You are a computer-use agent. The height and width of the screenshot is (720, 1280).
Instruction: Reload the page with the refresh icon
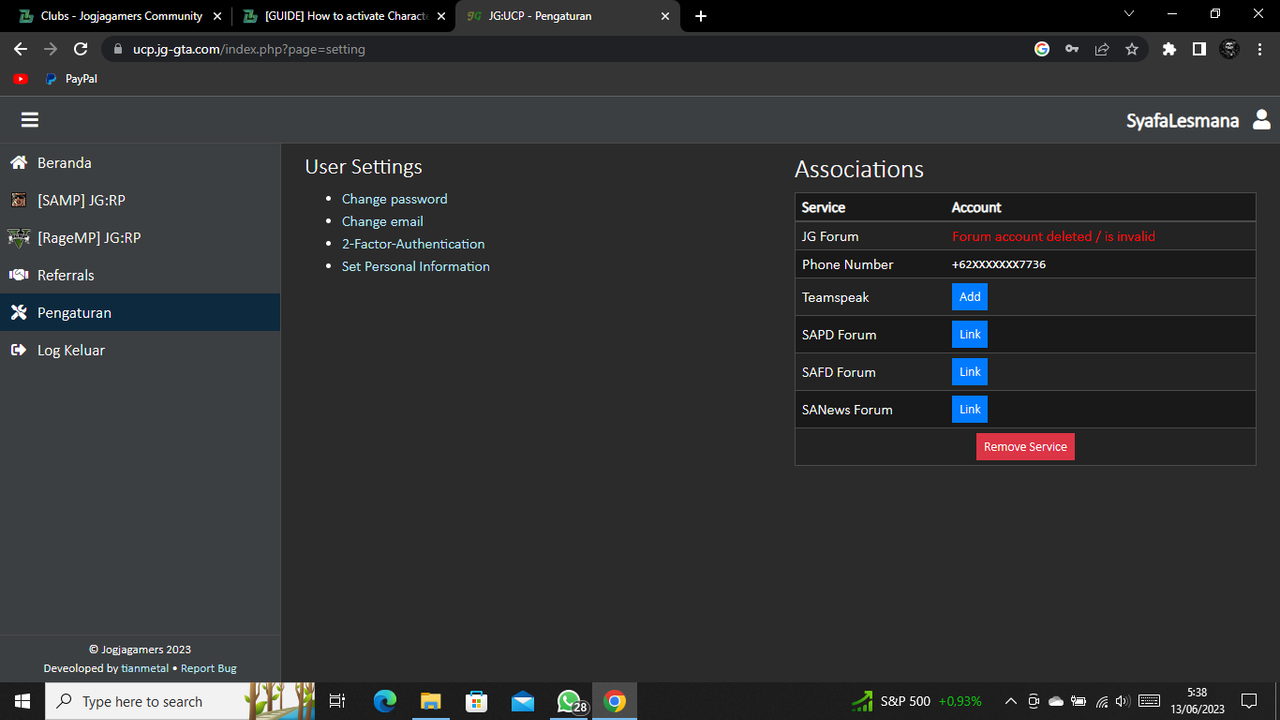point(81,49)
